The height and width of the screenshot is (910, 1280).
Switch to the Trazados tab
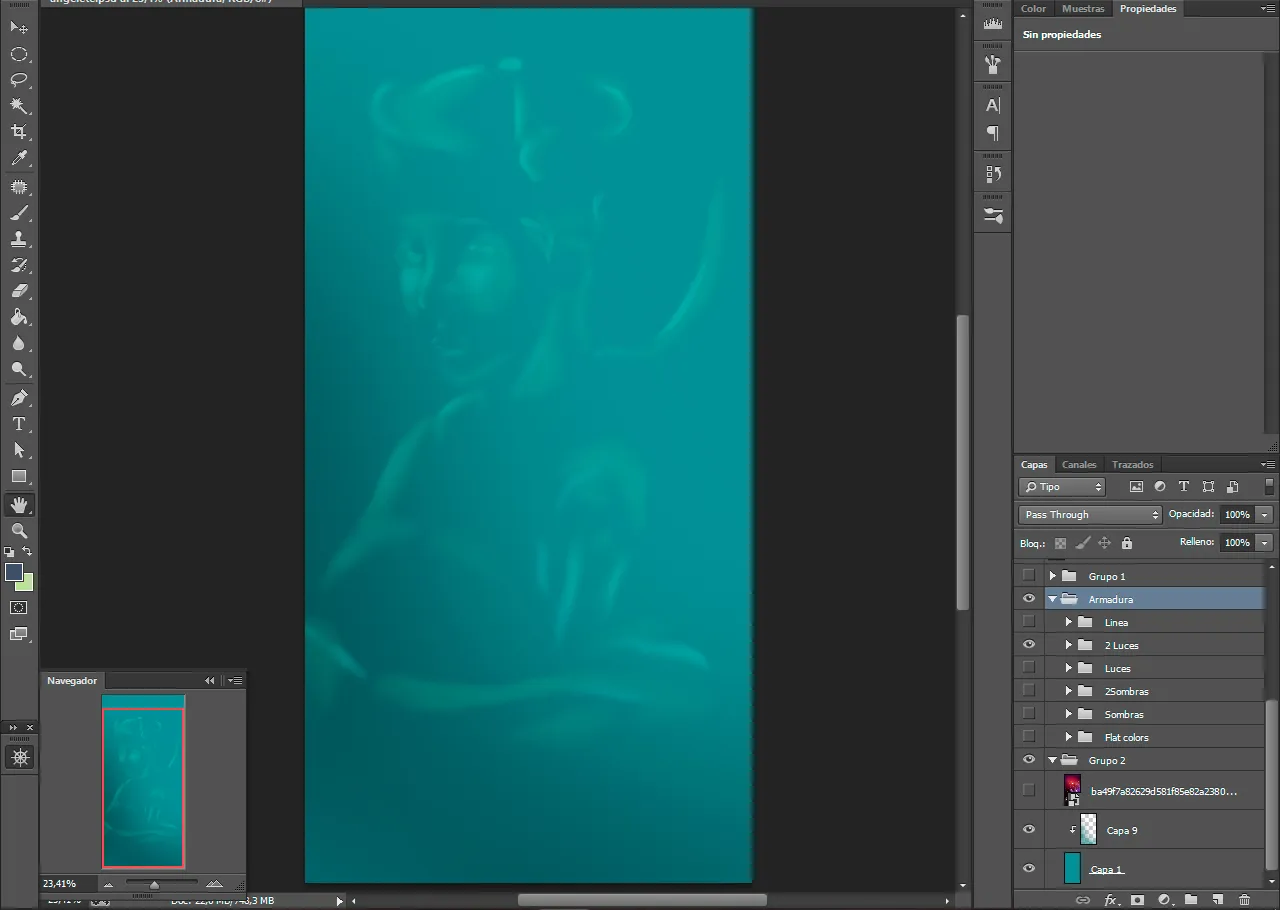(x=1132, y=464)
